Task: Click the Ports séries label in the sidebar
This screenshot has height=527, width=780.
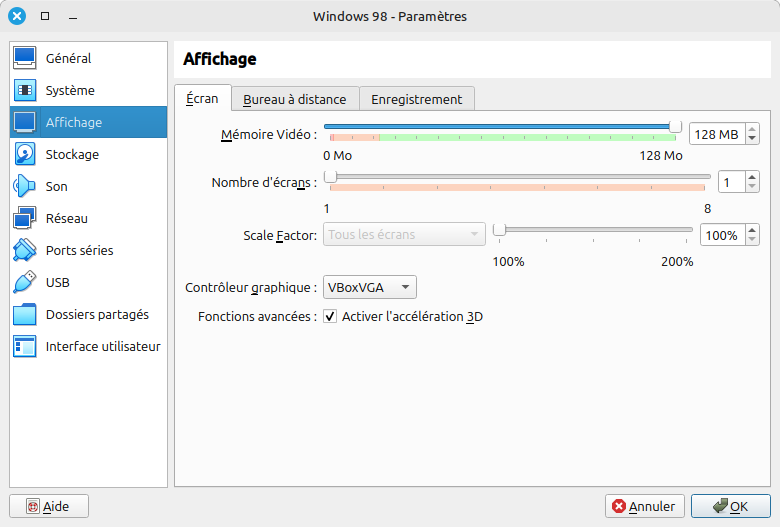Action: [80, 250]
